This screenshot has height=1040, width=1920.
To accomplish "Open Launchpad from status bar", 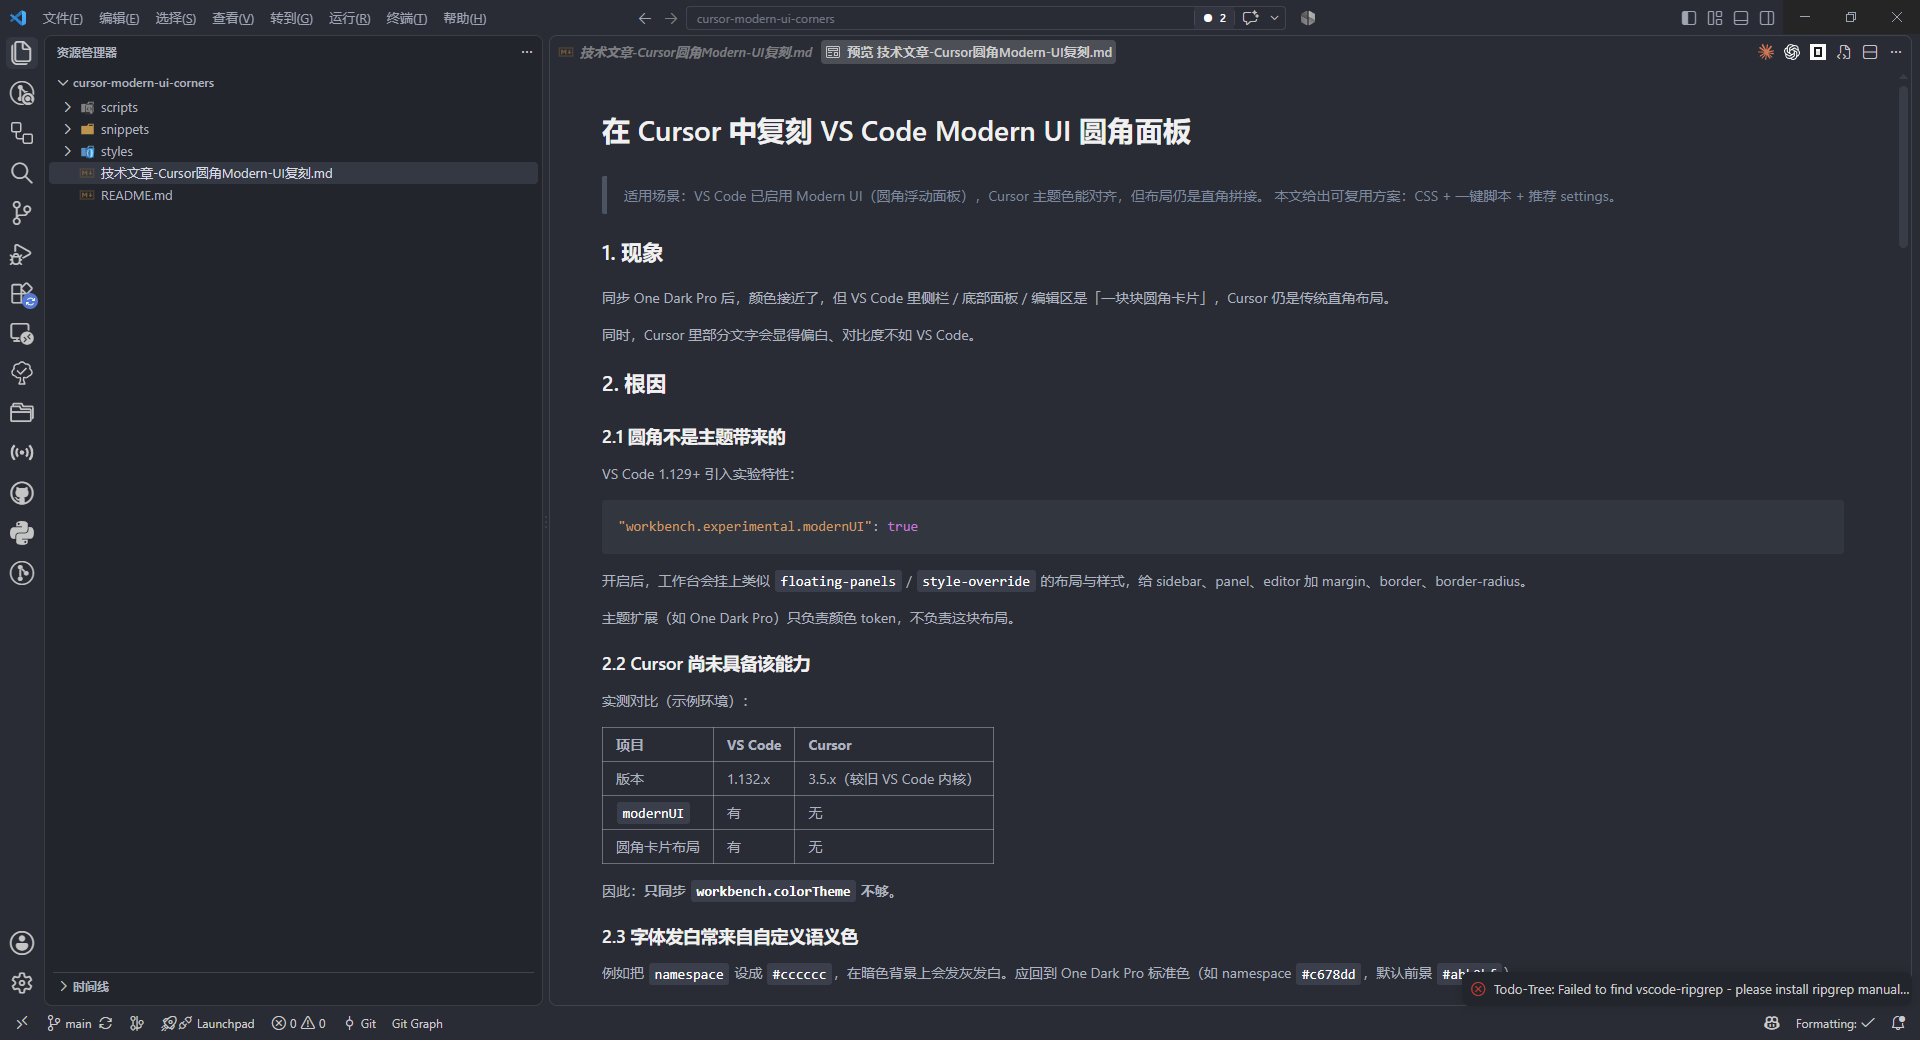I will [209, 1023].
